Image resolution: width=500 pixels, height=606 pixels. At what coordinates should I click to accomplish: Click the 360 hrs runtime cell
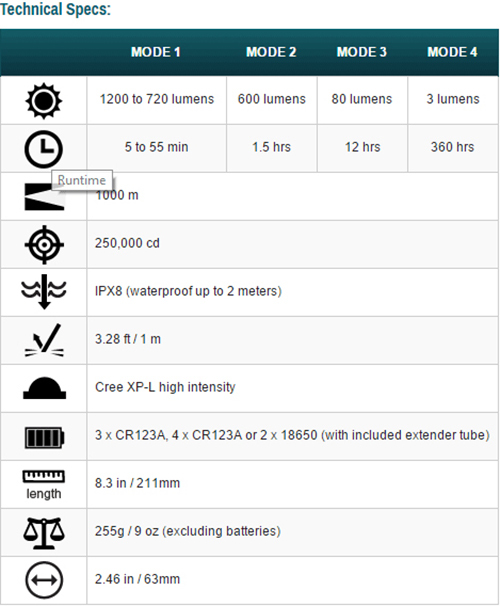[x=452, y=148]
